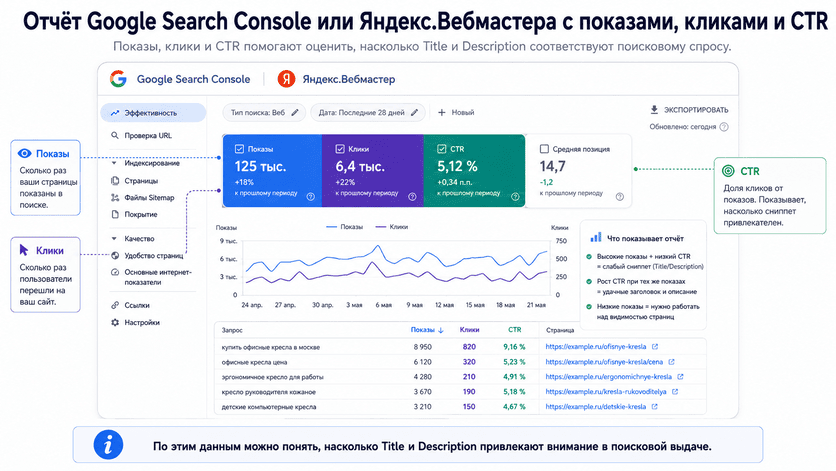Toggle the CTR metric checkbox
Image resolution: width=836 pixels, height=471 pixels.
click(x=441, y=149)
